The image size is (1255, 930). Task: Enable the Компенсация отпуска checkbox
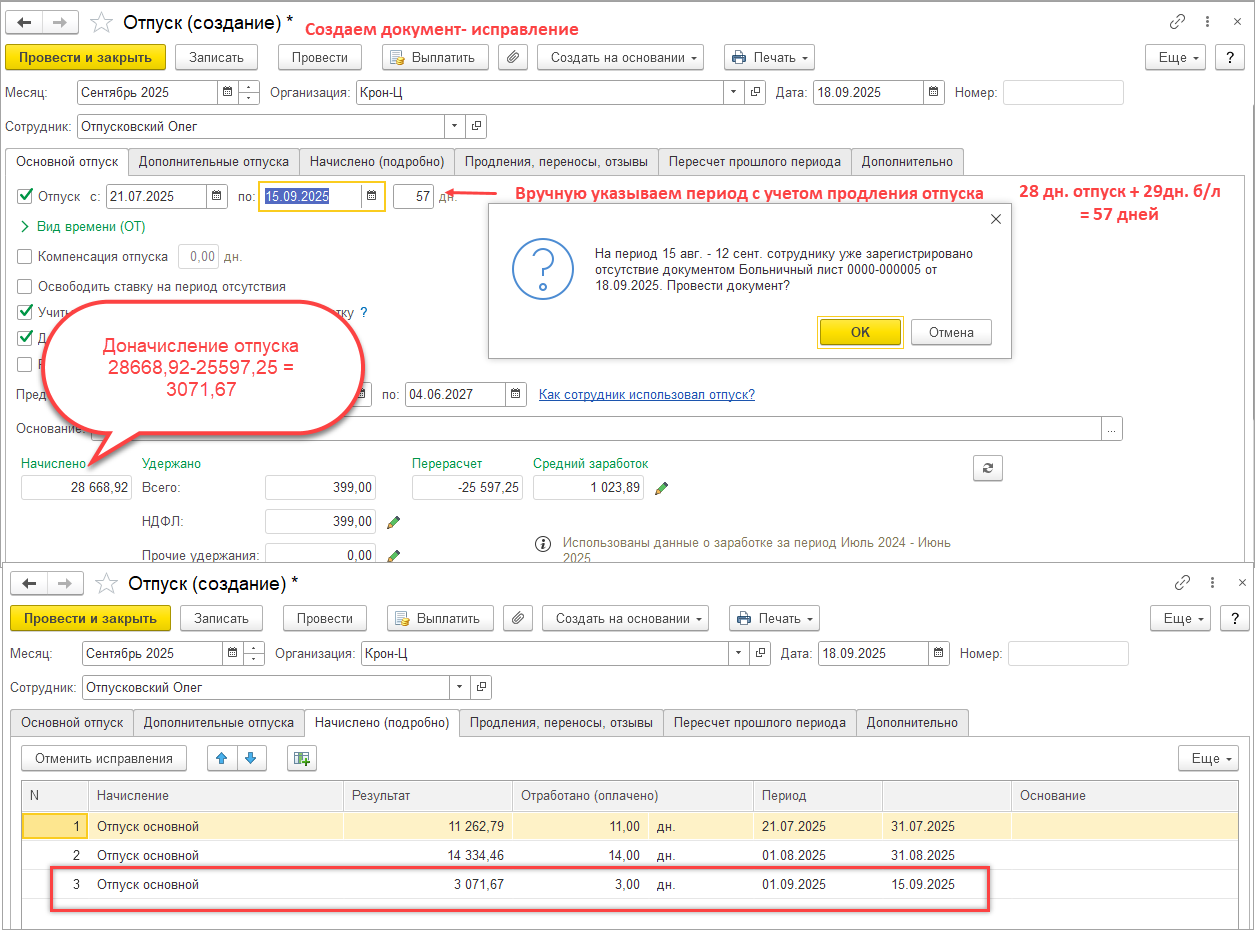pos(25,257)
